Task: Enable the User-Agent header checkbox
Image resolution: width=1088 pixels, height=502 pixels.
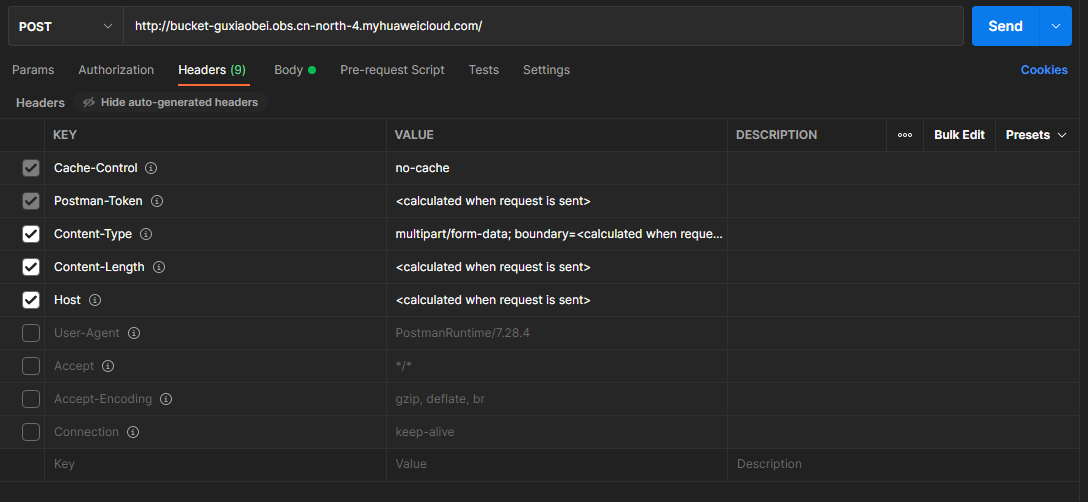Action: pos(31,333)
